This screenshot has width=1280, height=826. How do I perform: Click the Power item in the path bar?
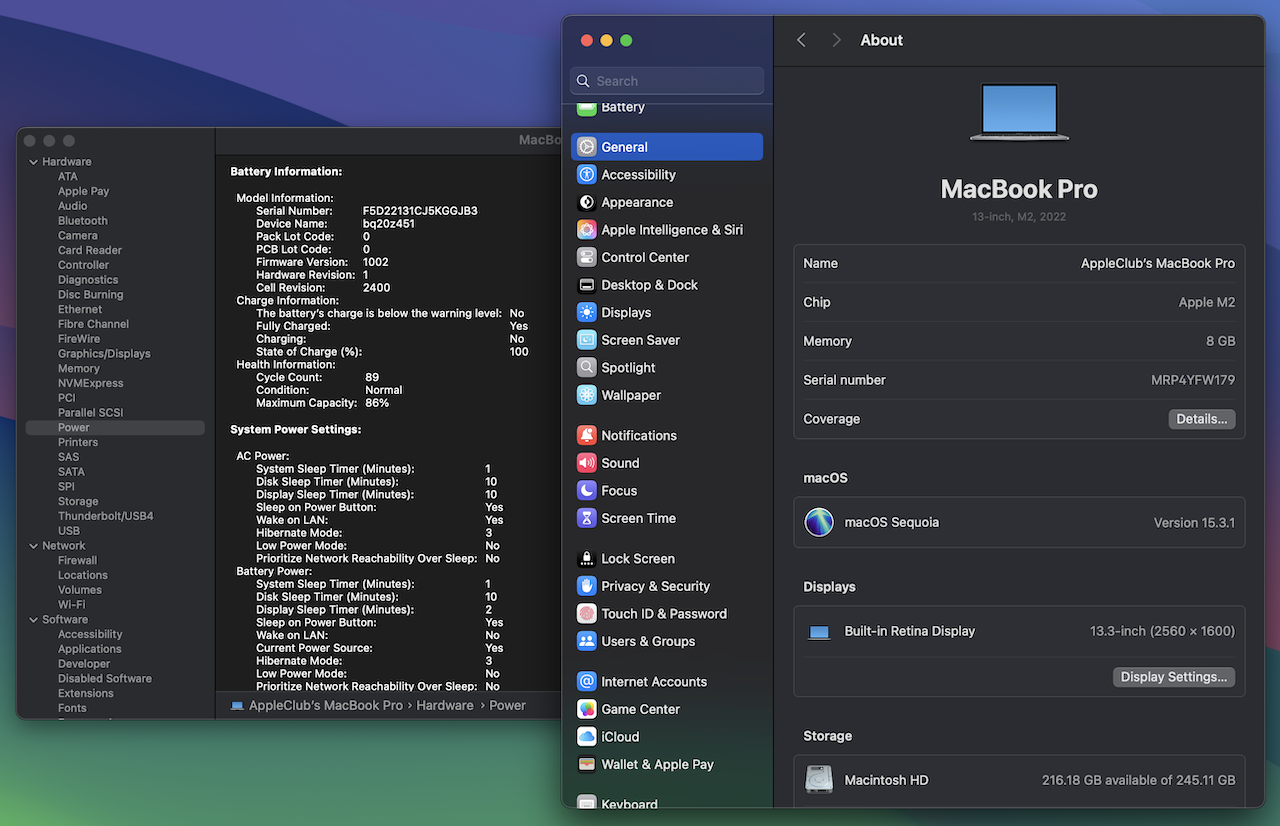tap(508, 705)
